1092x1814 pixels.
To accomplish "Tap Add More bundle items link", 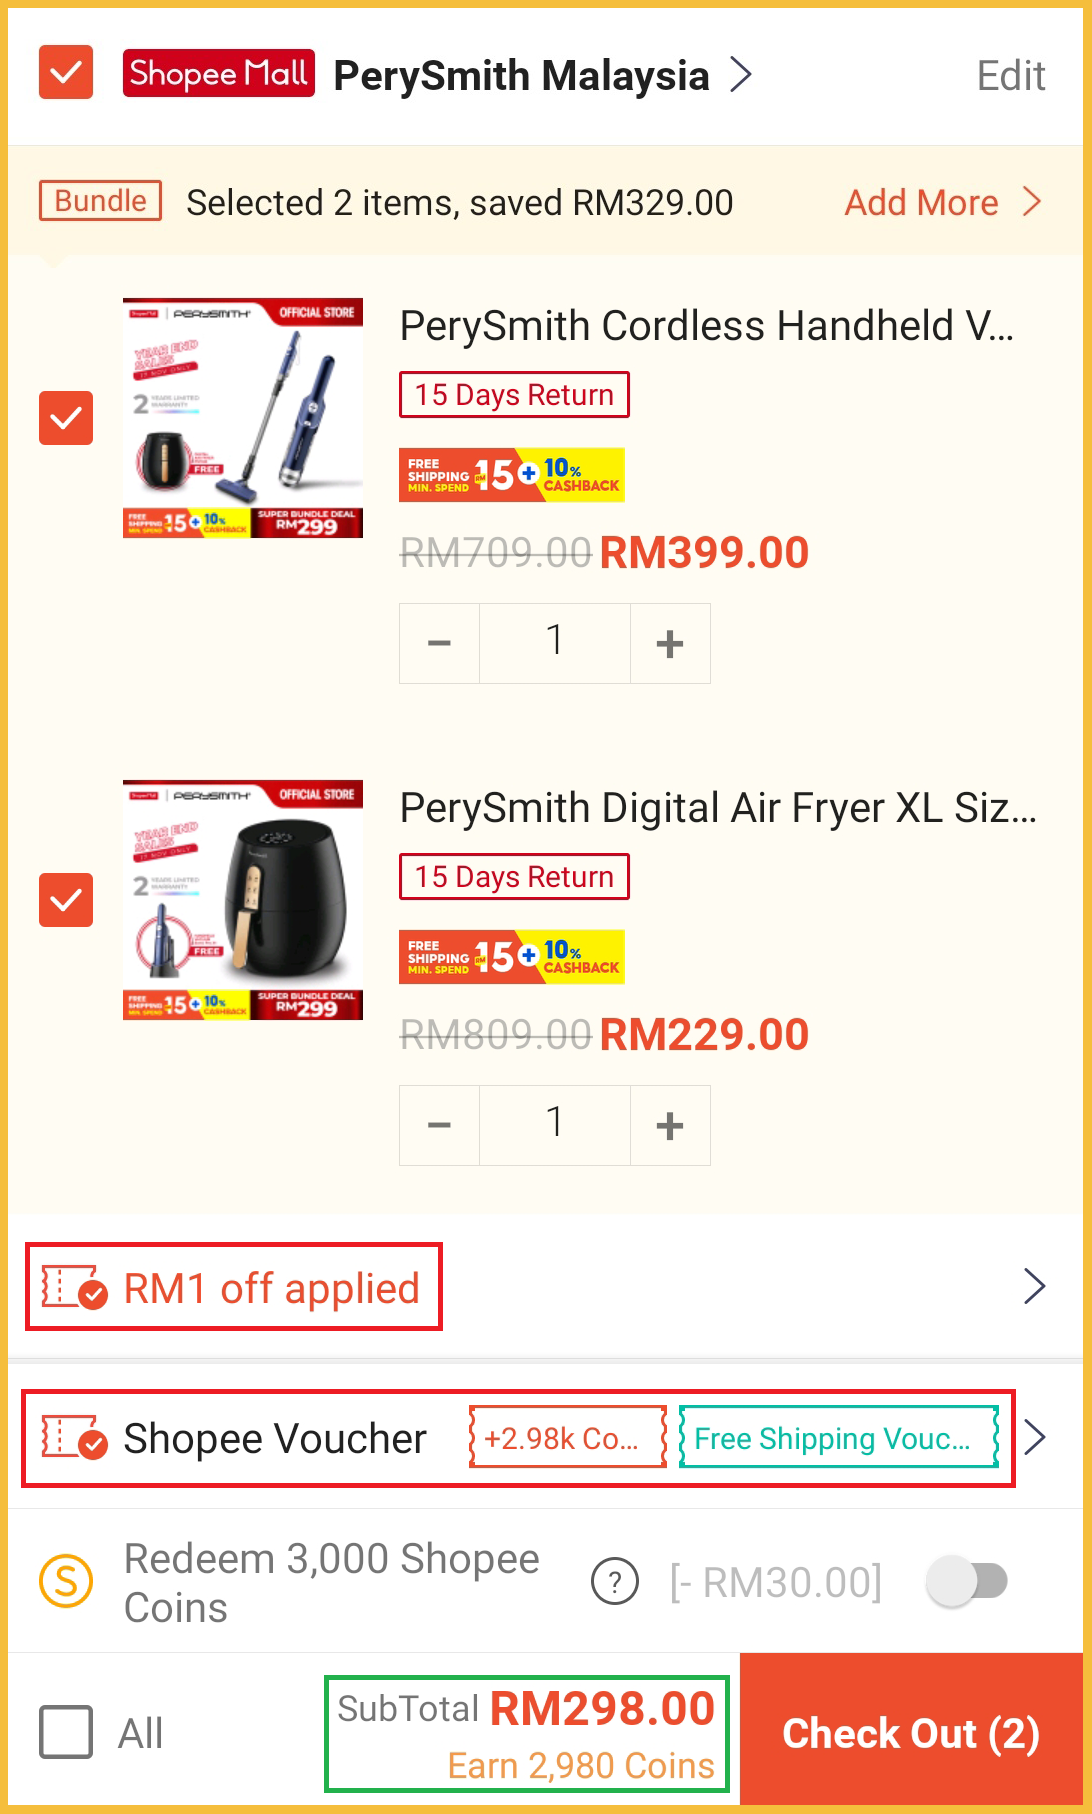I will (942, 203).
